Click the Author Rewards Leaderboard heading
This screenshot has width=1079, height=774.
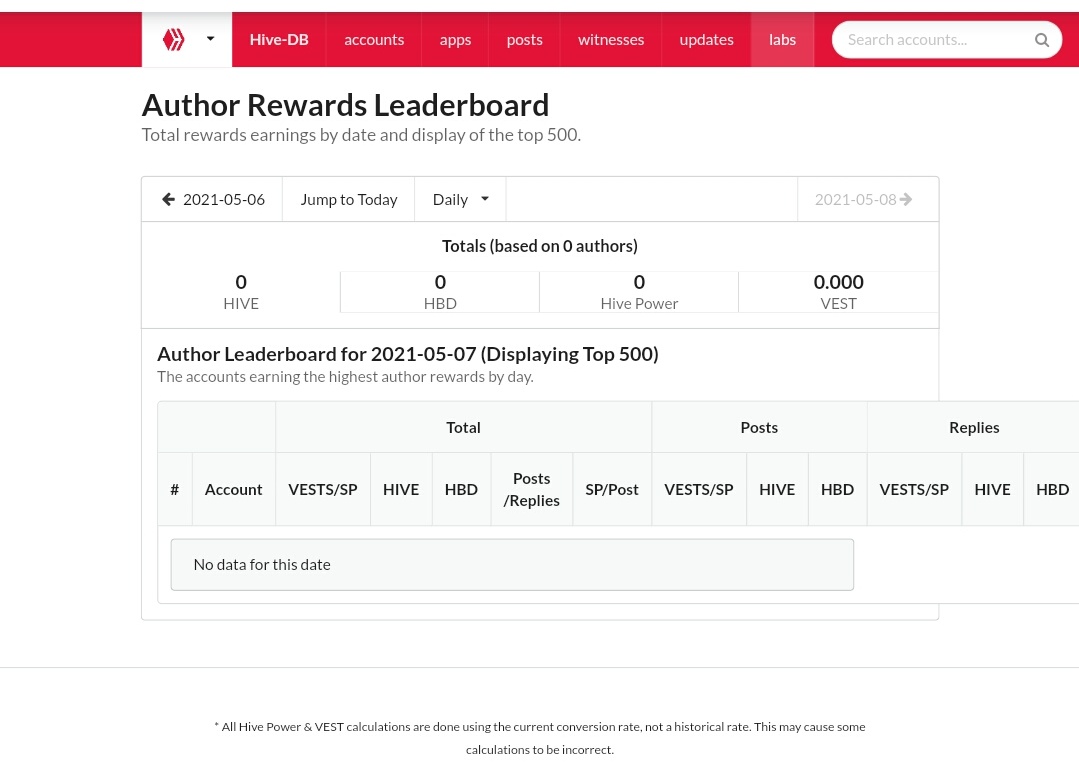[x=345, y=105]
